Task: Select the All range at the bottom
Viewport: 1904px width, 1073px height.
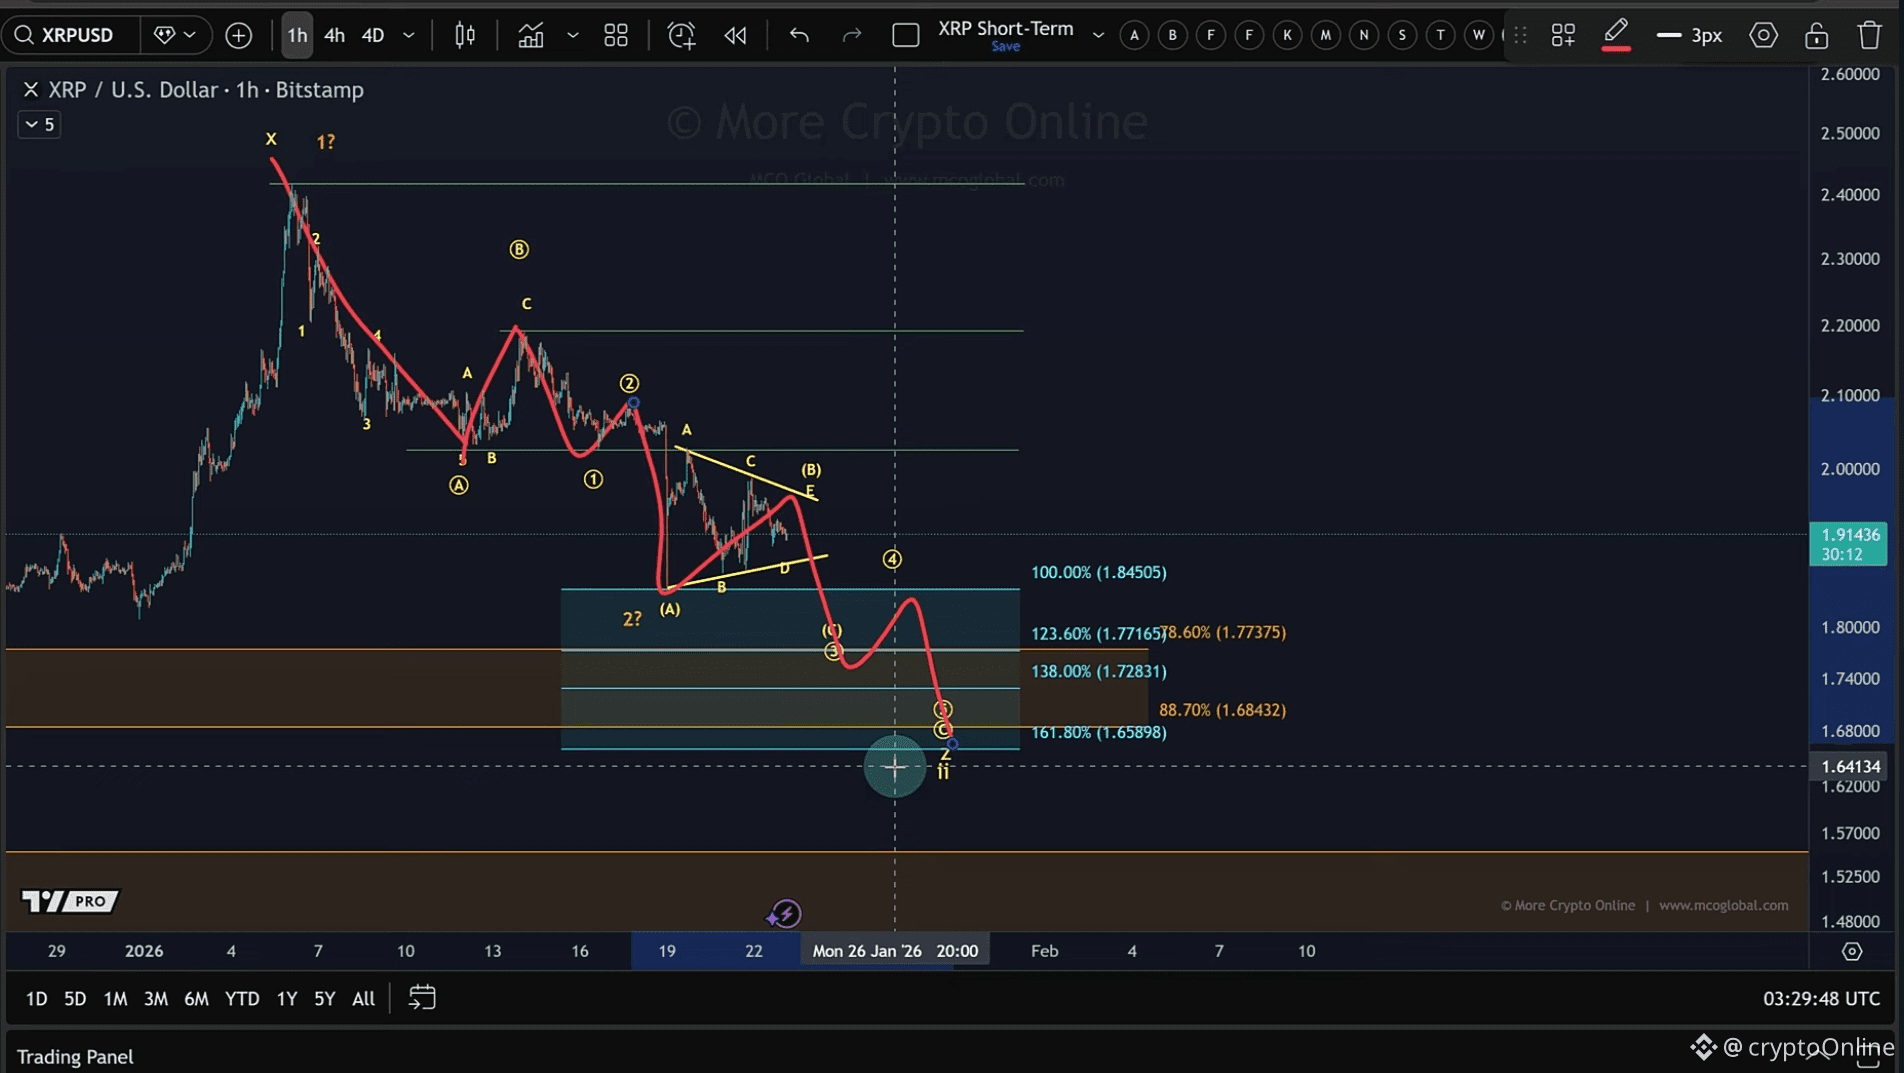Action: point(362,997)
